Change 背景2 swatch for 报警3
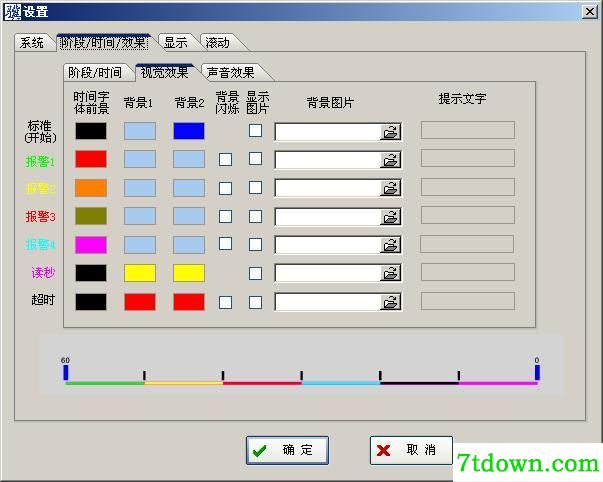This screenshot has width=603, height=482. (189, 216)
